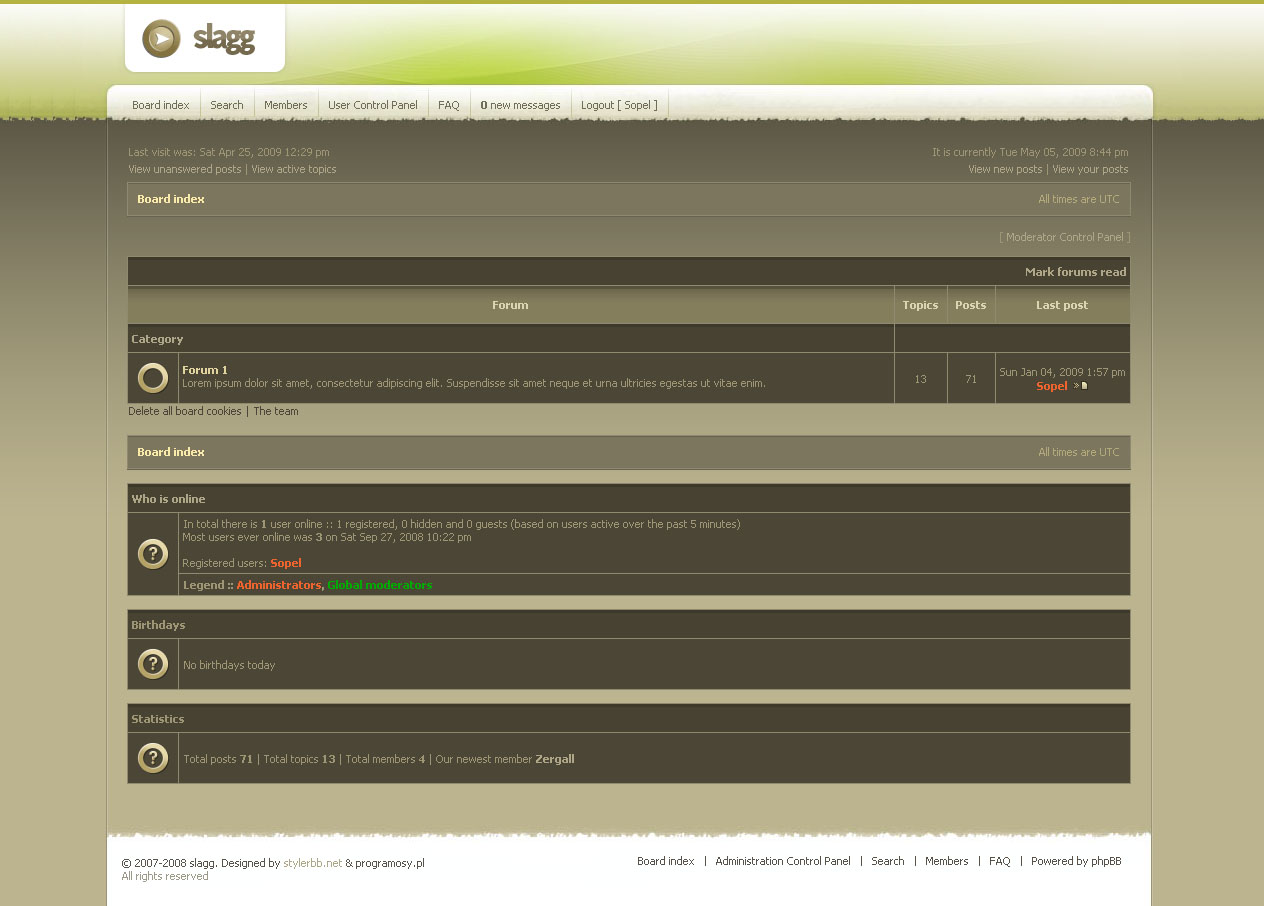This screenshot has width=1264, height=906.
Task: Click 'All rights reserved' footer text
Action: point(165,876)
